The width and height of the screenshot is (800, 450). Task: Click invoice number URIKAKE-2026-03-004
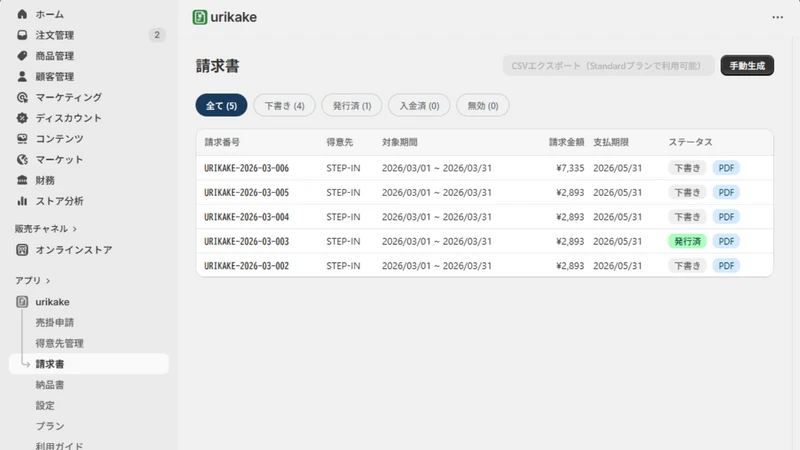(246, 217)
